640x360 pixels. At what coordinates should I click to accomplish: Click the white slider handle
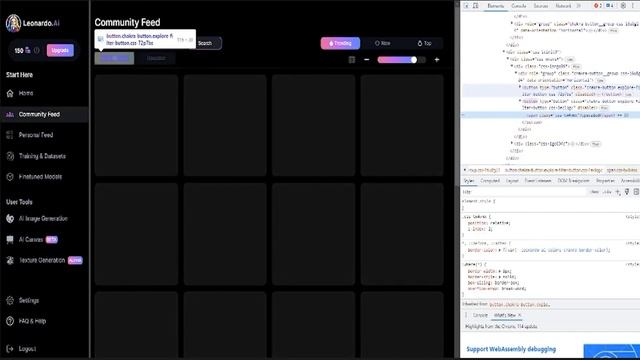pyautogui.click(x=414, y=60)
